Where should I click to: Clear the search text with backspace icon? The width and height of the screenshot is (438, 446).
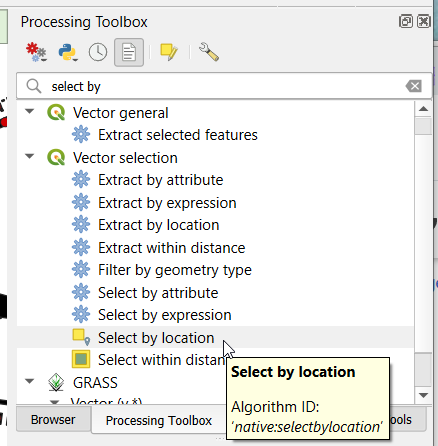pos(414,86)
